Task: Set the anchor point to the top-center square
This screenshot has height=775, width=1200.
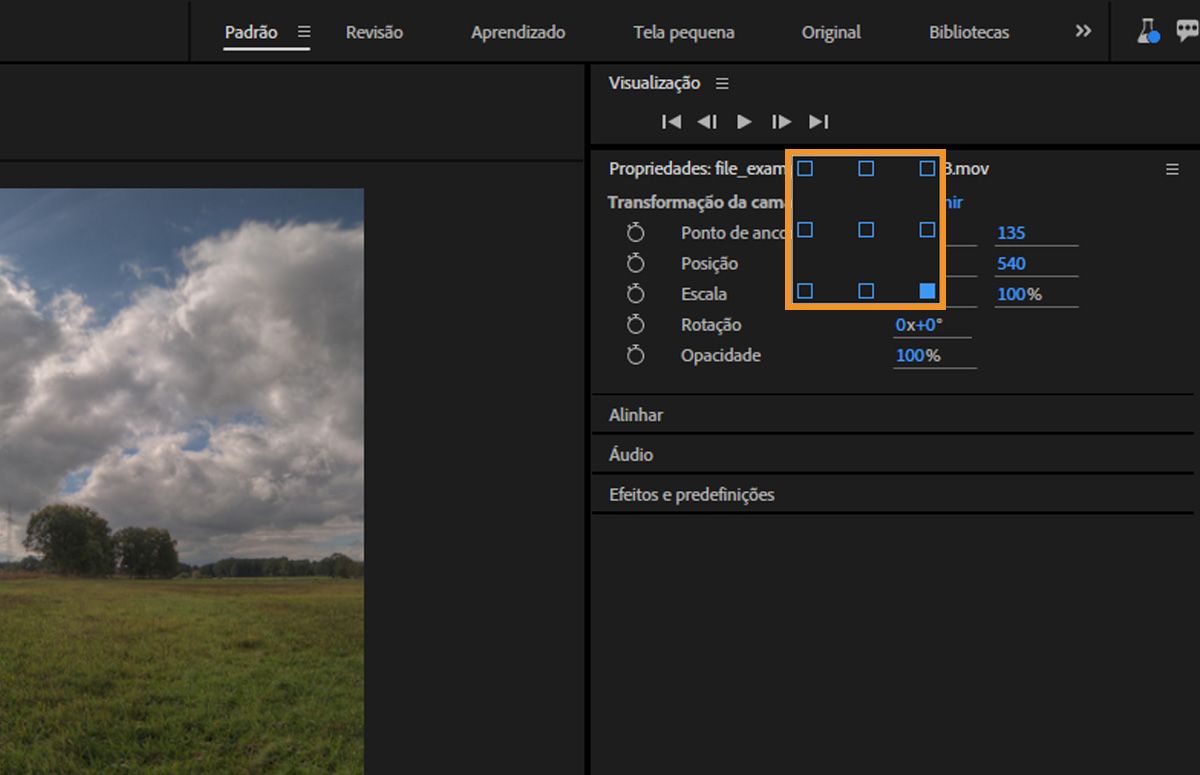Action: (x=866, y=169)
